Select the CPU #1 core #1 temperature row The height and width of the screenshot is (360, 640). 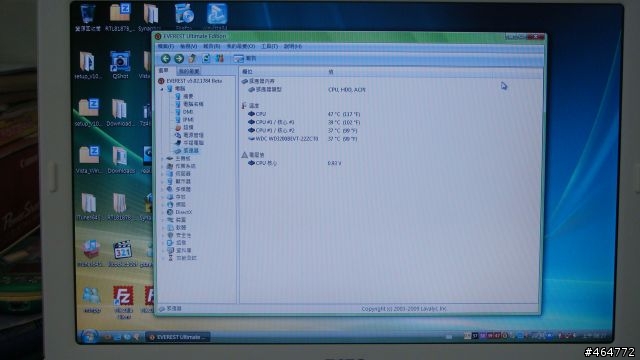304,122
